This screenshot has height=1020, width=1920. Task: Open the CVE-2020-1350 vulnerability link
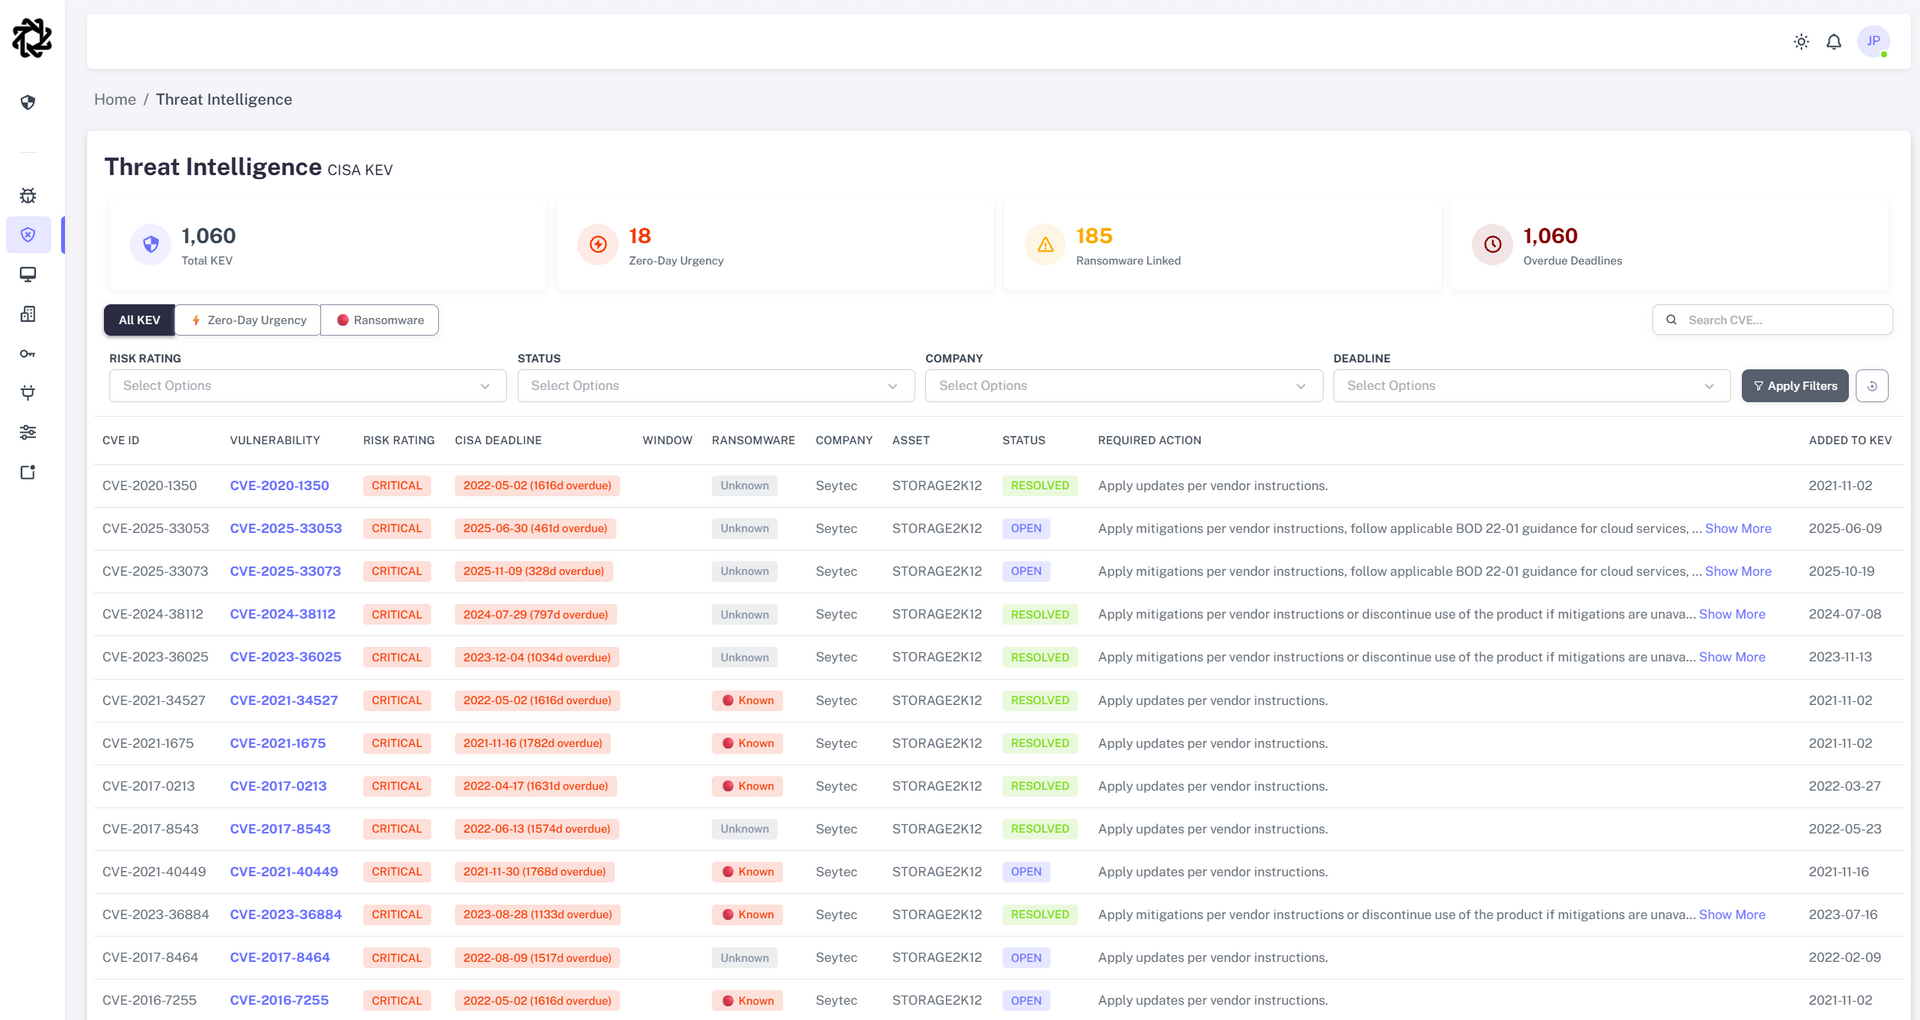(x=279, y=486)
